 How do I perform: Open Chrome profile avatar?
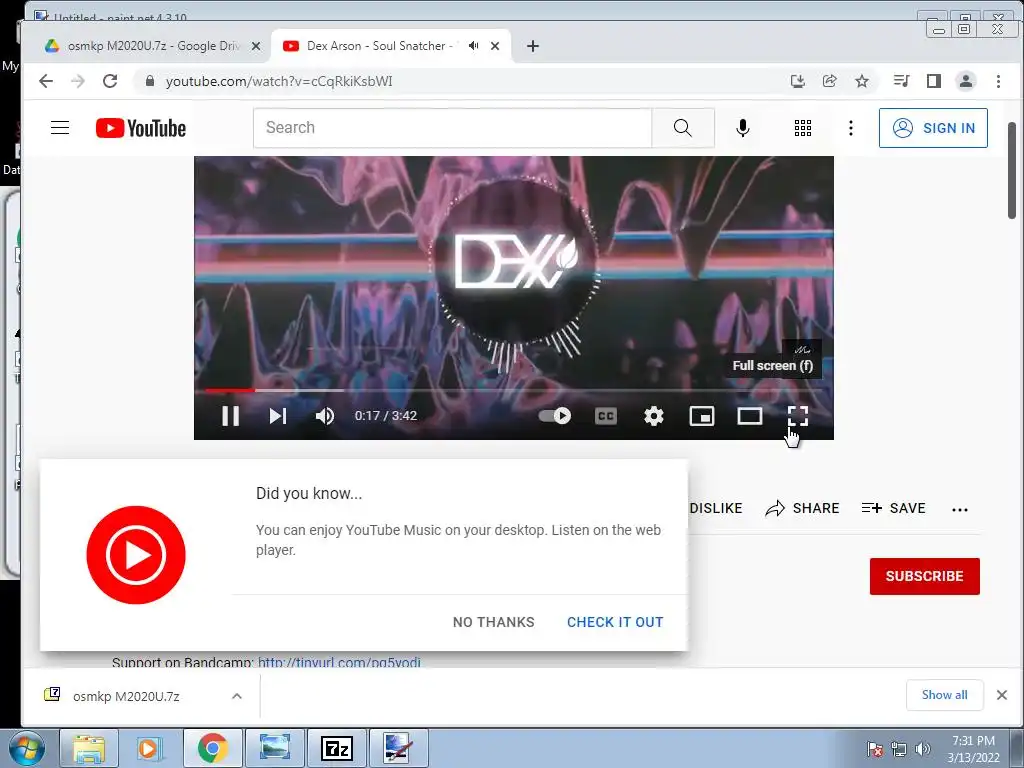[965, 81]
